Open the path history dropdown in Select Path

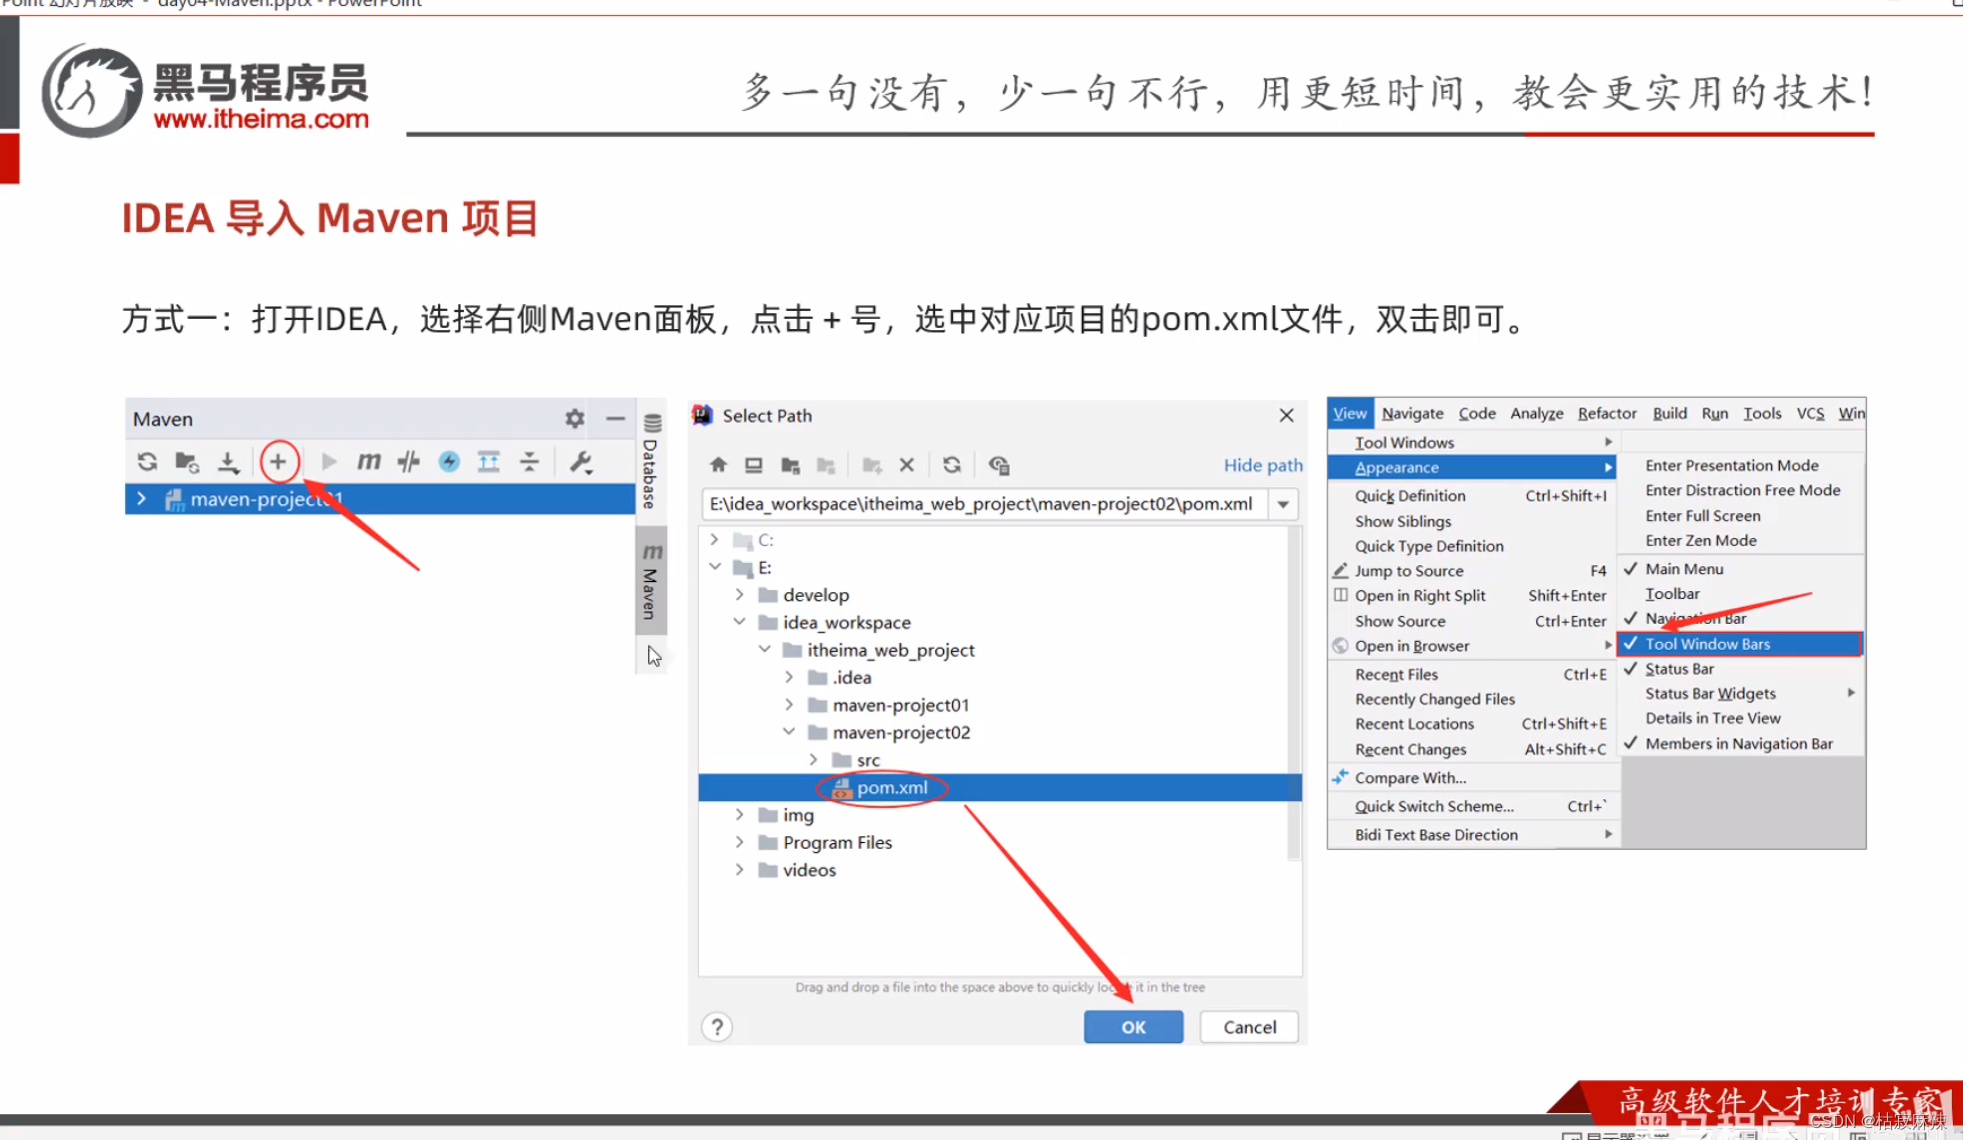tap(1283, 504)
